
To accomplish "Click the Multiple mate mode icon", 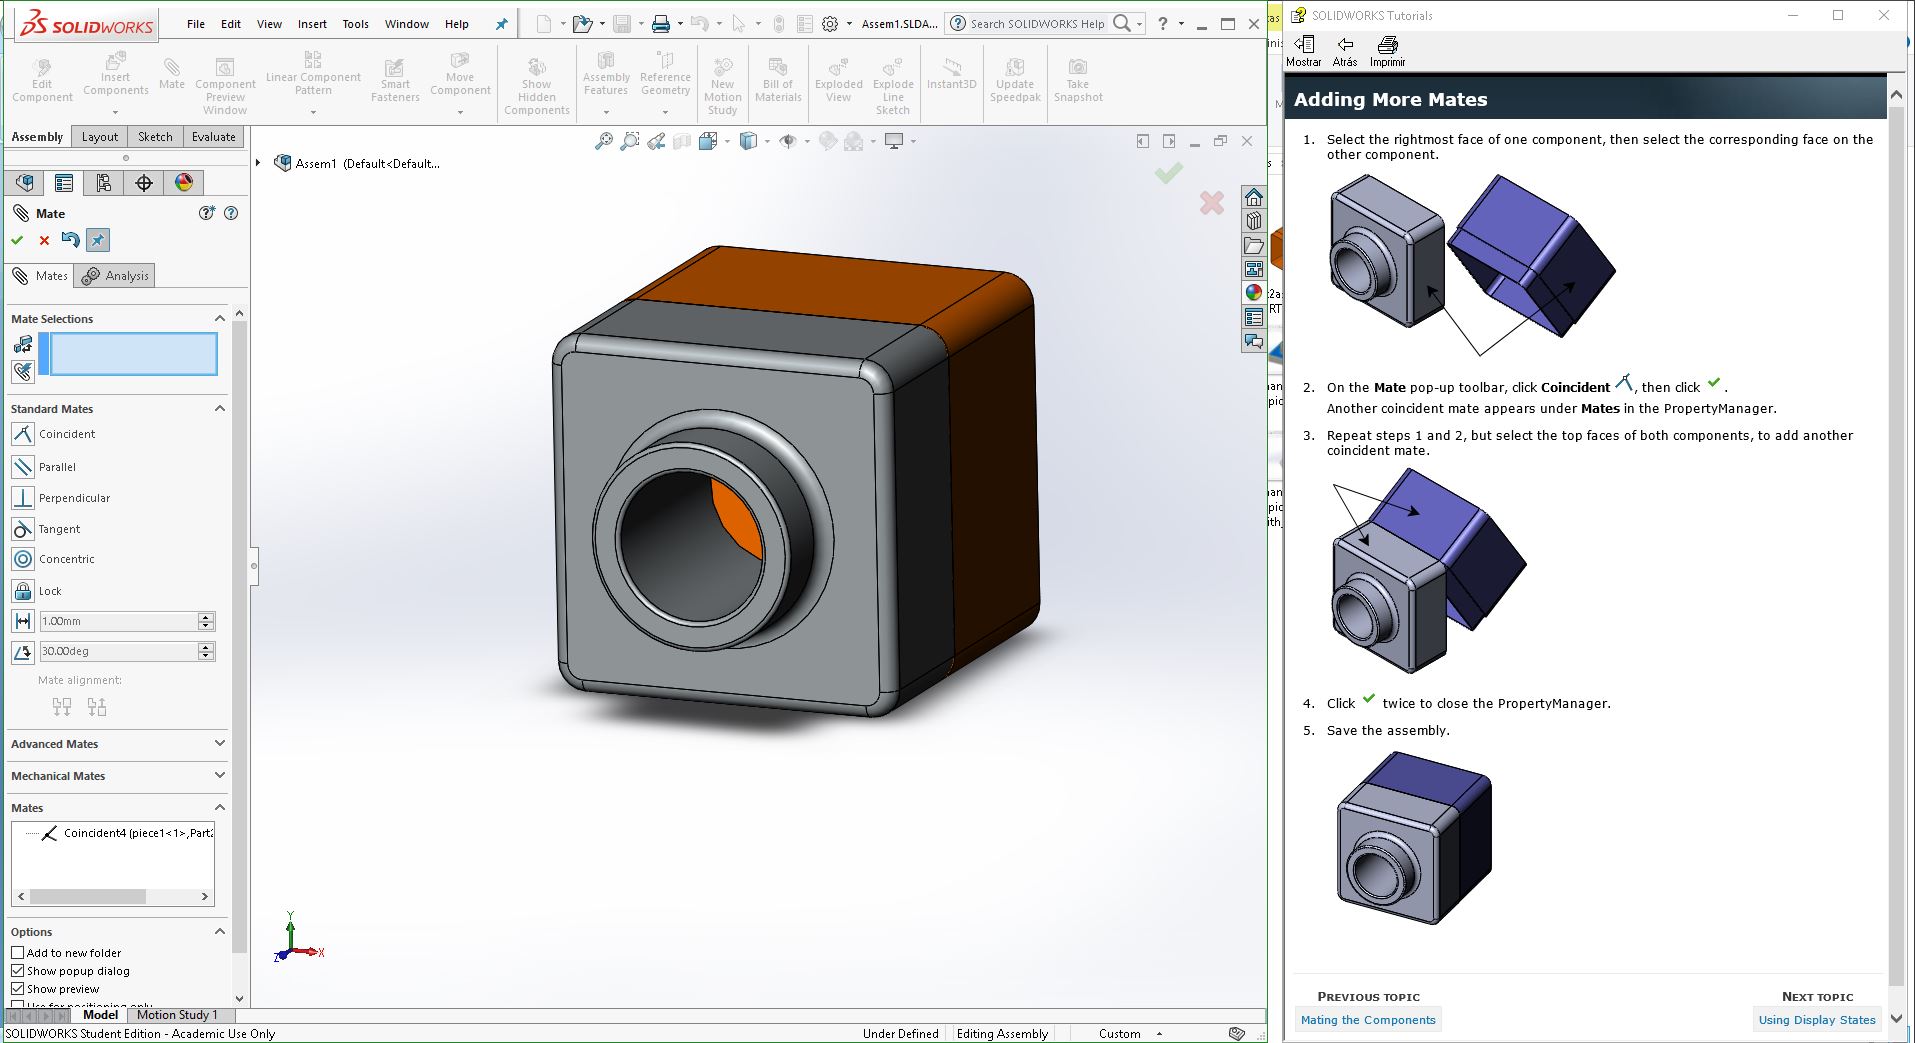I will [x=23, y=372].
